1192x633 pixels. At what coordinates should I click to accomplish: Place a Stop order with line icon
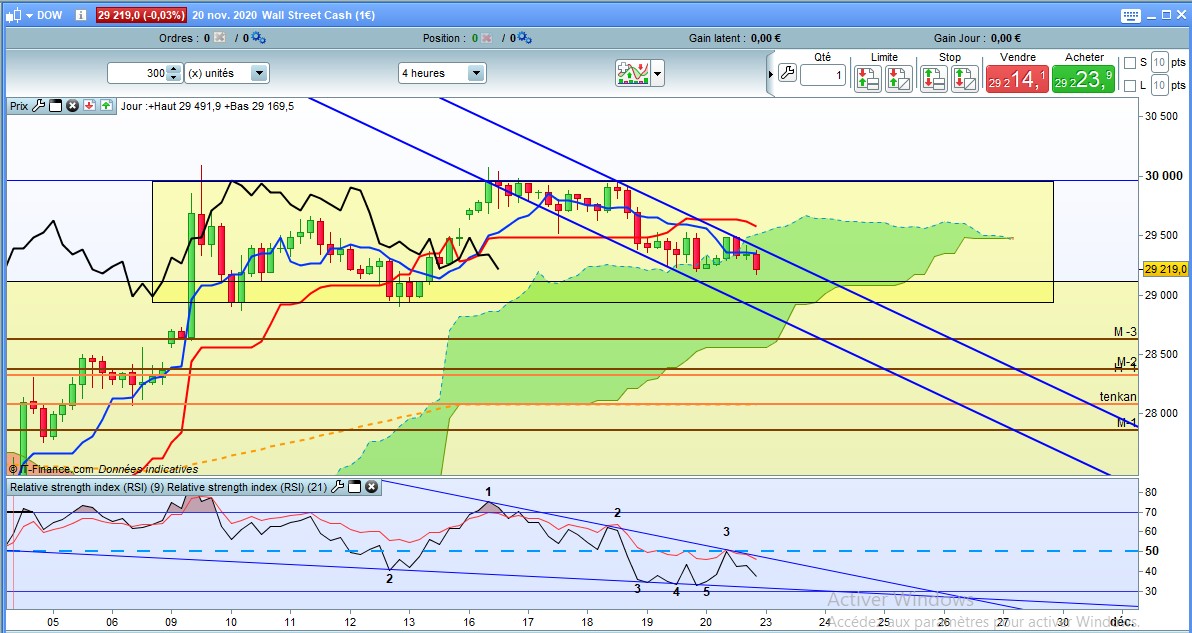pos(934,79)
